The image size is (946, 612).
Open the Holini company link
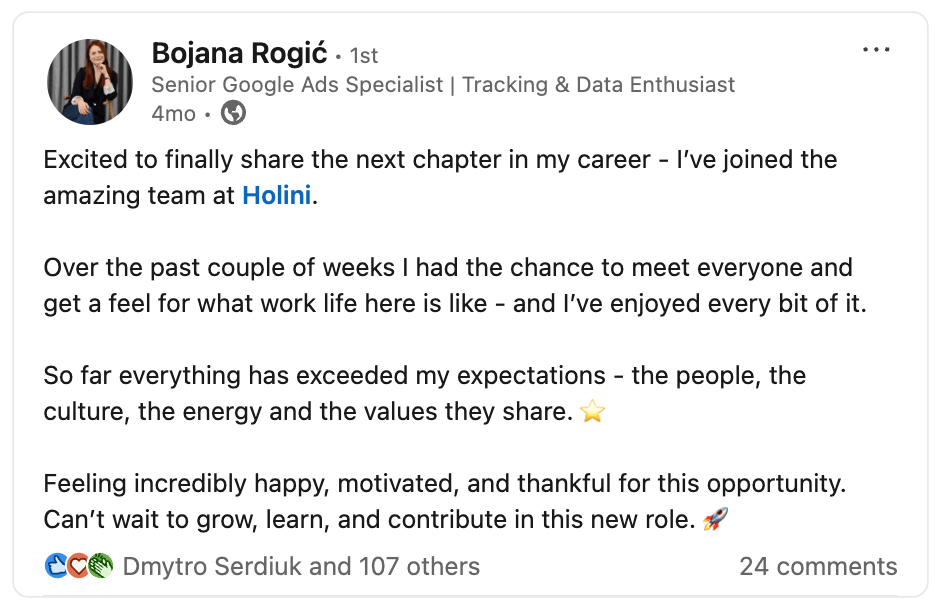tap(278, 196)
